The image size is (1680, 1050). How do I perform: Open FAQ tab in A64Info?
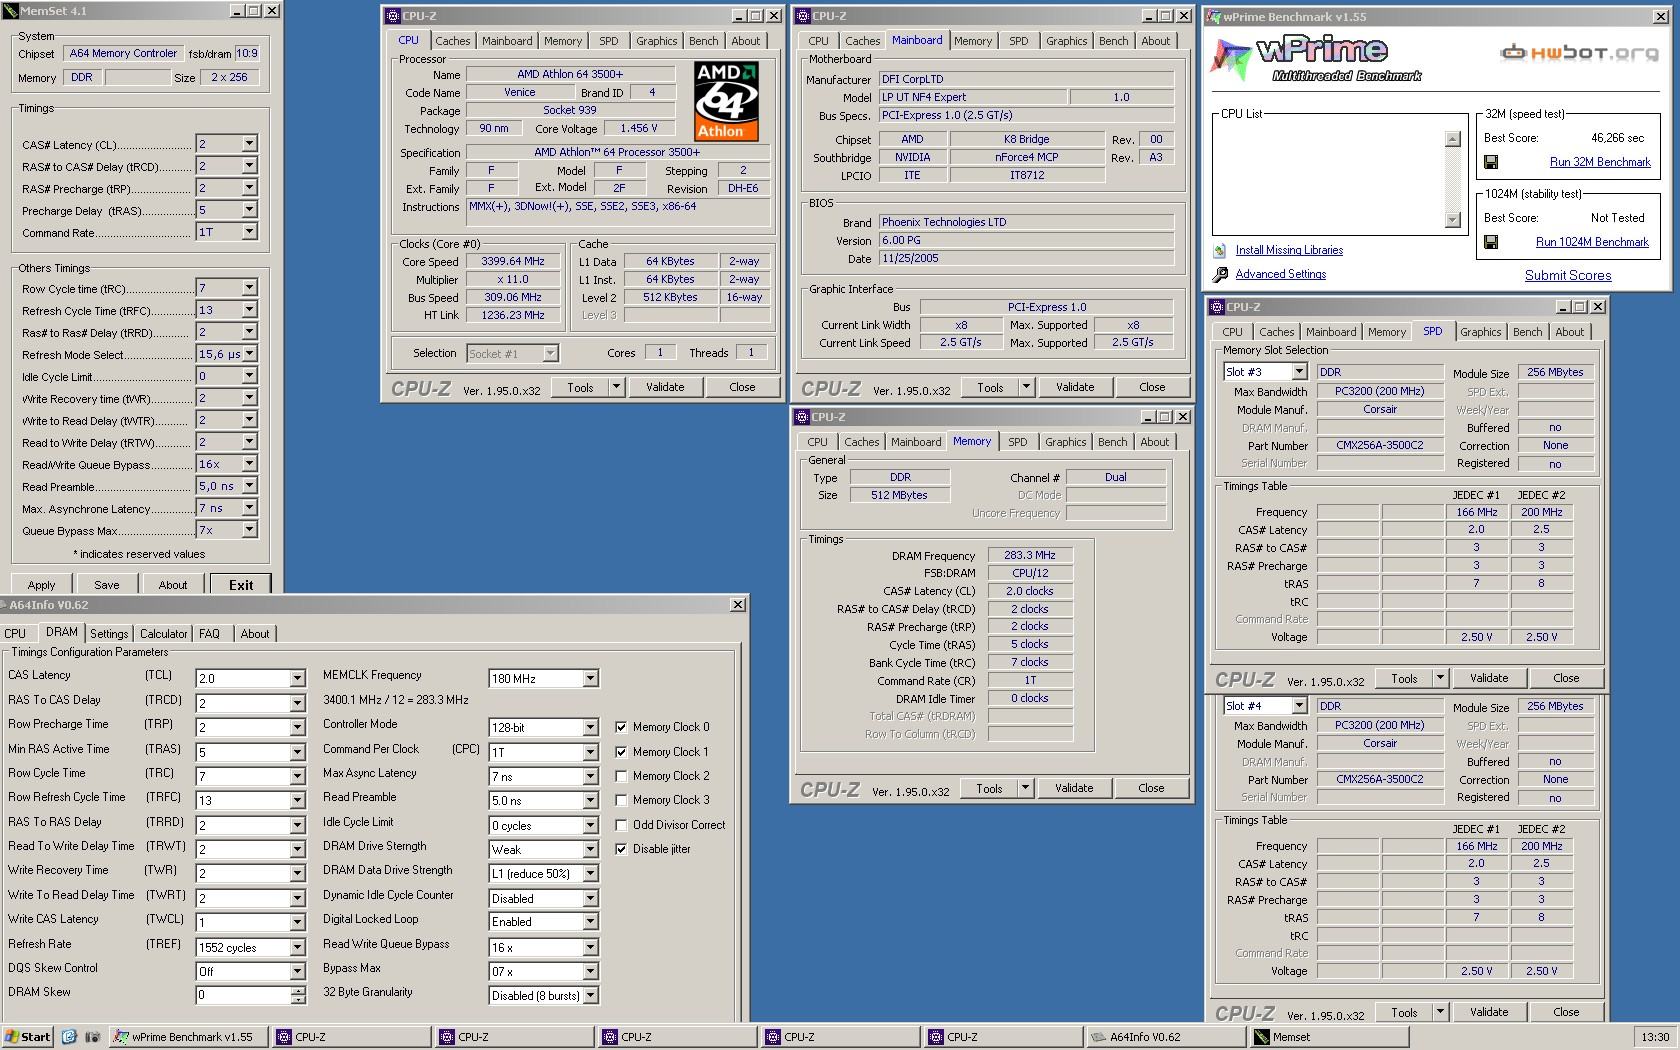click(209, 634)
